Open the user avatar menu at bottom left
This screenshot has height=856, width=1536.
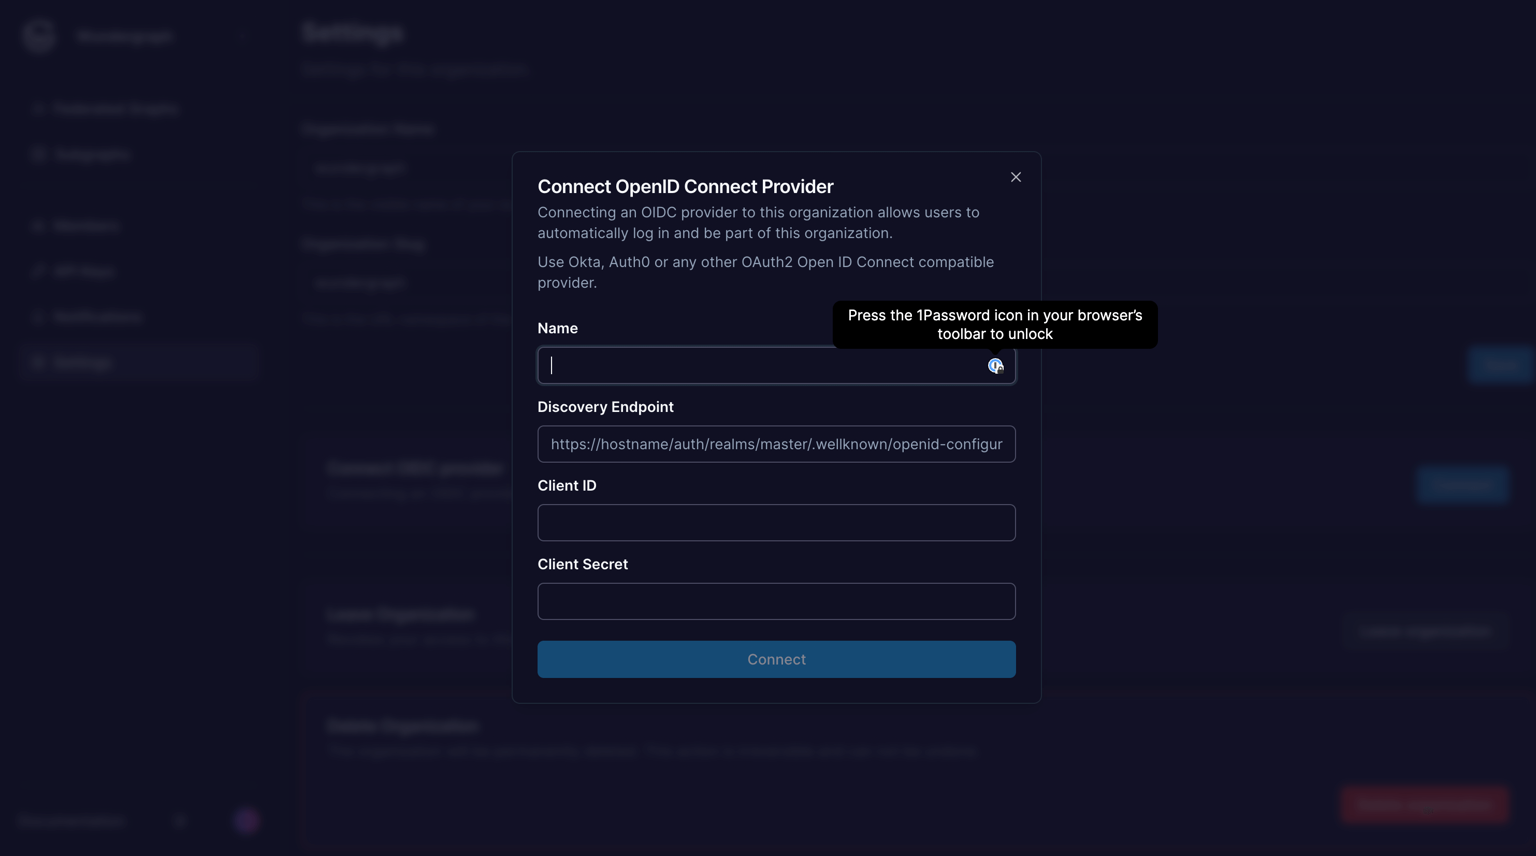click(x=244, y=820)
